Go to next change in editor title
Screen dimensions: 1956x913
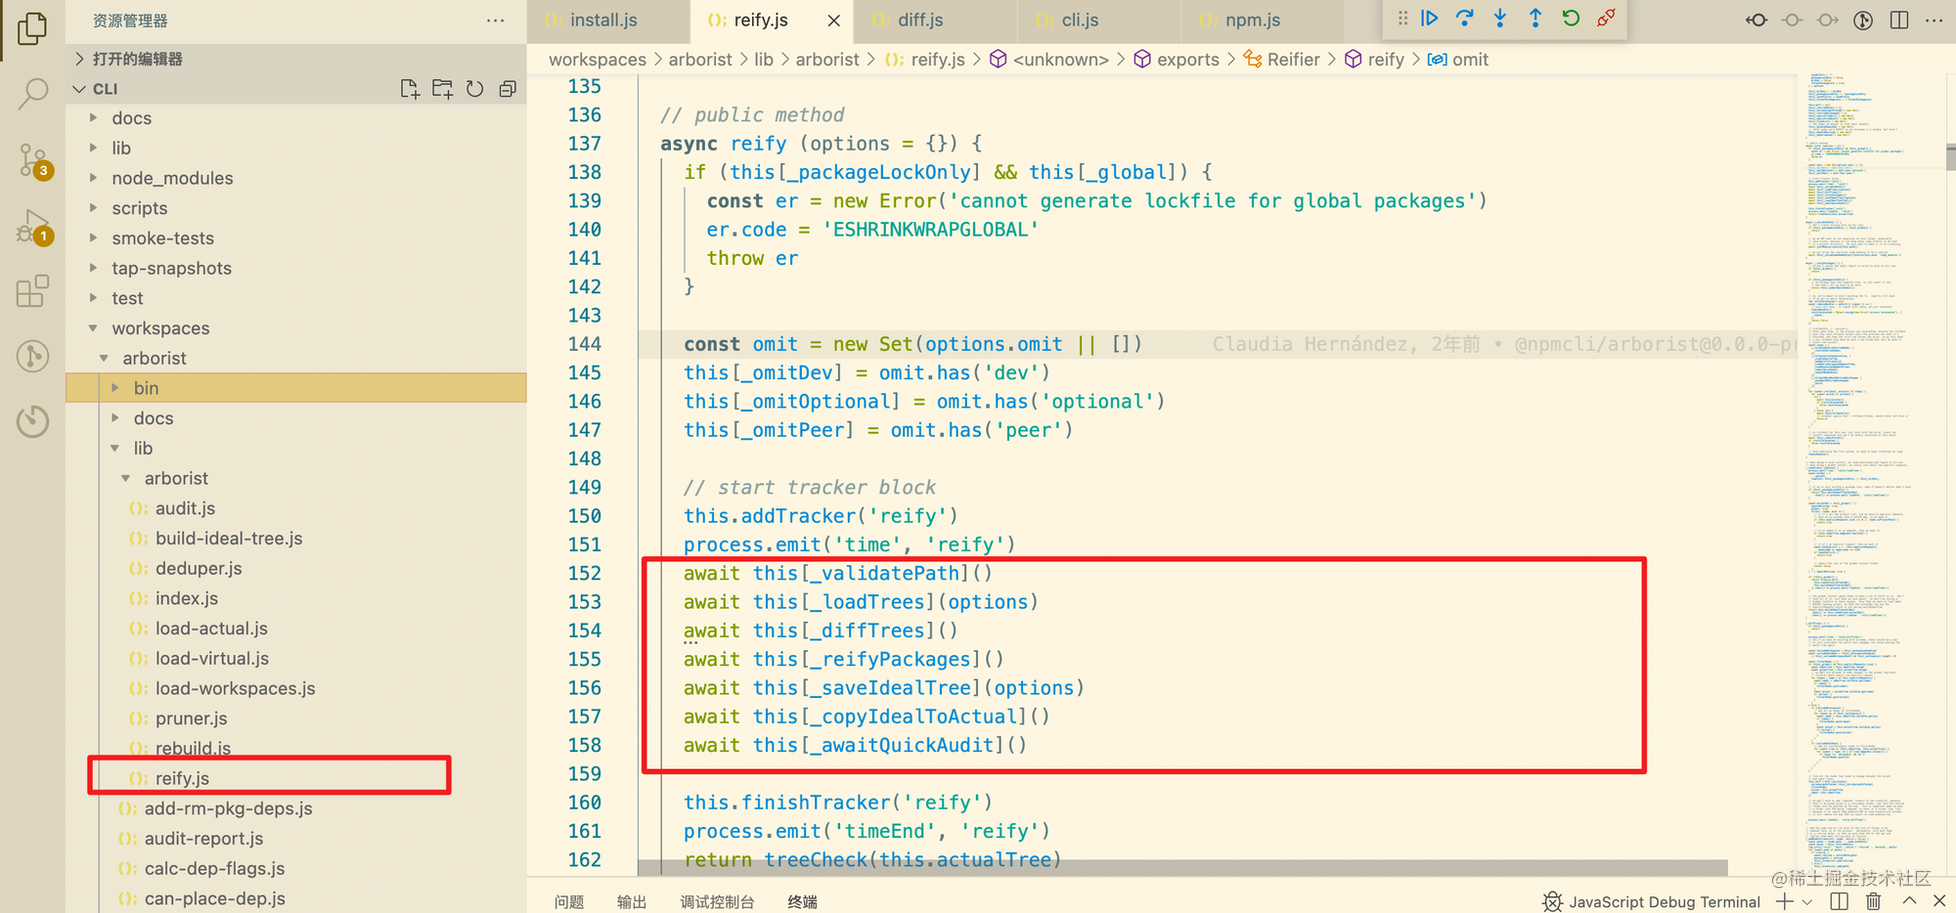pos(1828,20)
